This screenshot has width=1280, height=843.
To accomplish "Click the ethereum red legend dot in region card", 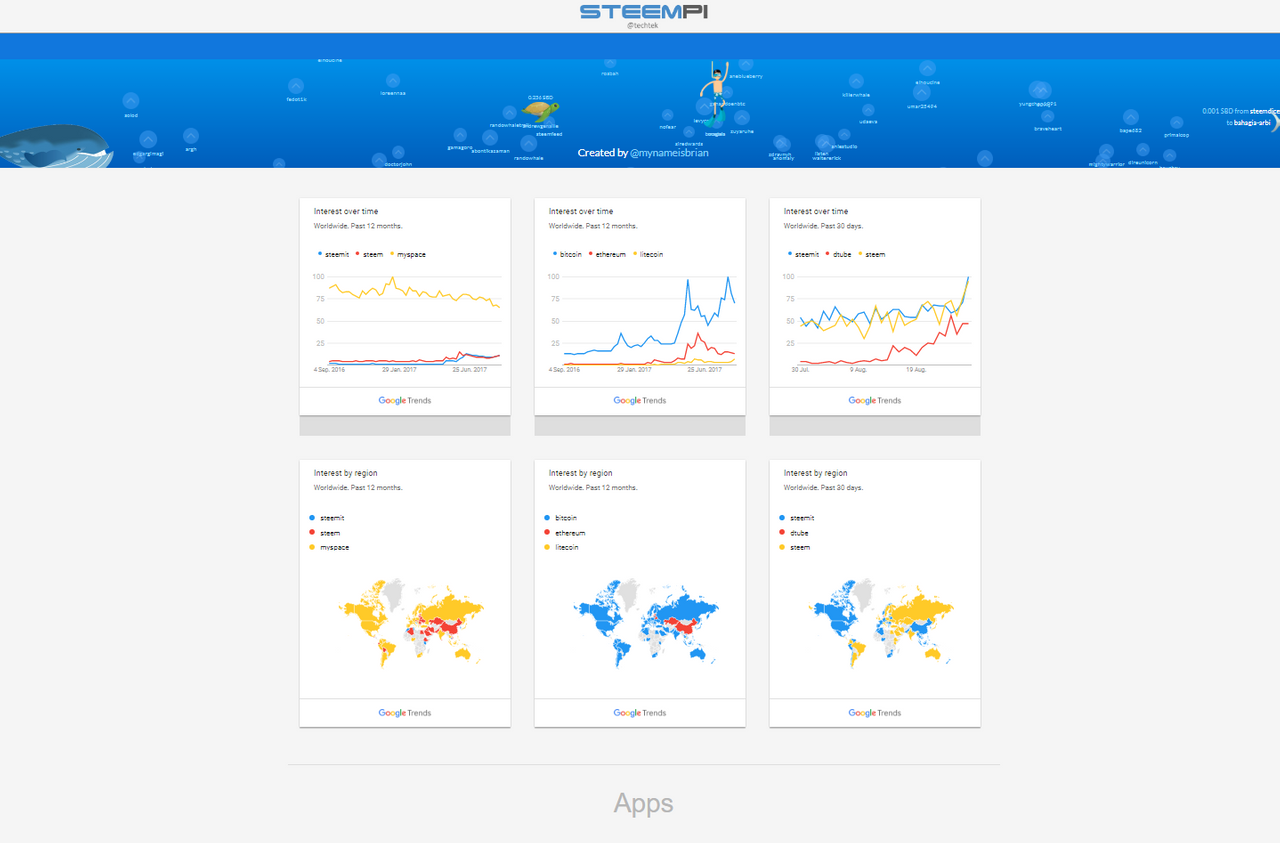I will (x=547, y=533).
